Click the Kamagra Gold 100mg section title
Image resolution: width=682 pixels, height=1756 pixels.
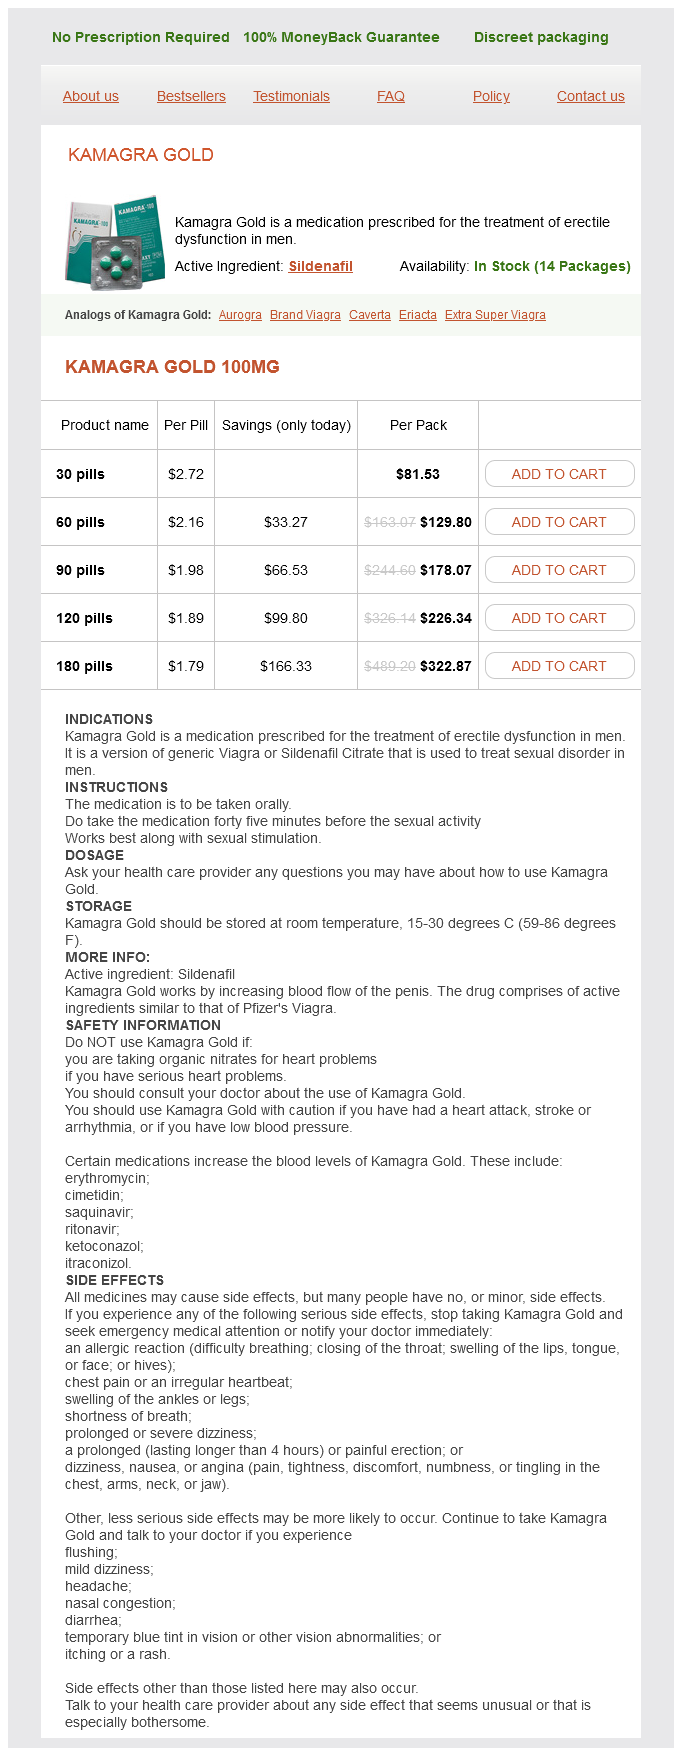point(172,367)
